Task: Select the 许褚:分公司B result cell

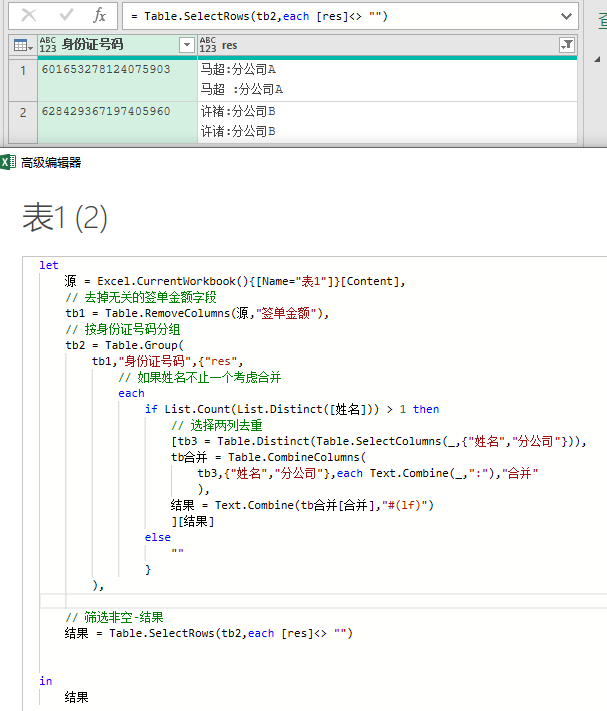Action: pyautogui.click(x=388, y=122)
